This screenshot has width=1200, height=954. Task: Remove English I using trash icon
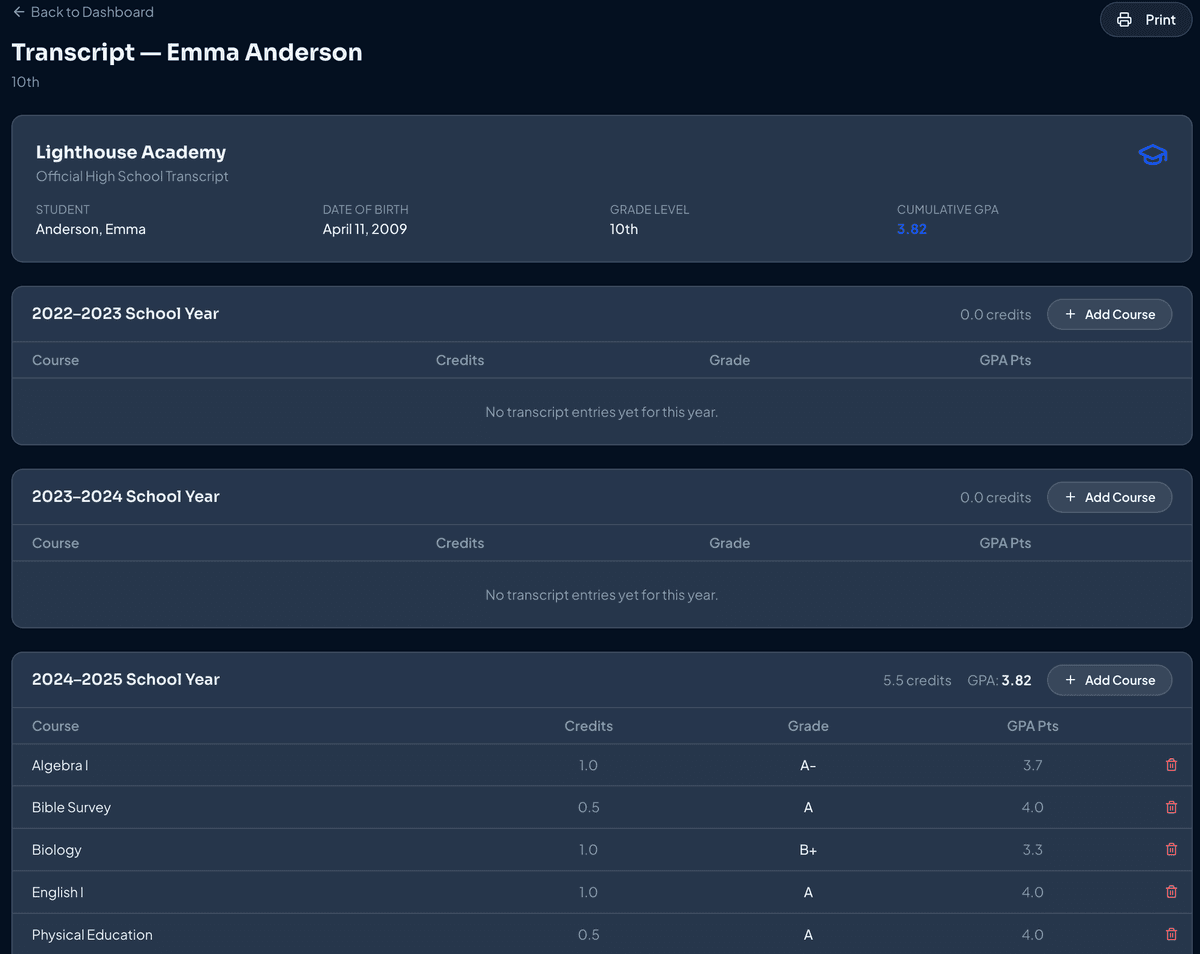point(1171,892)
